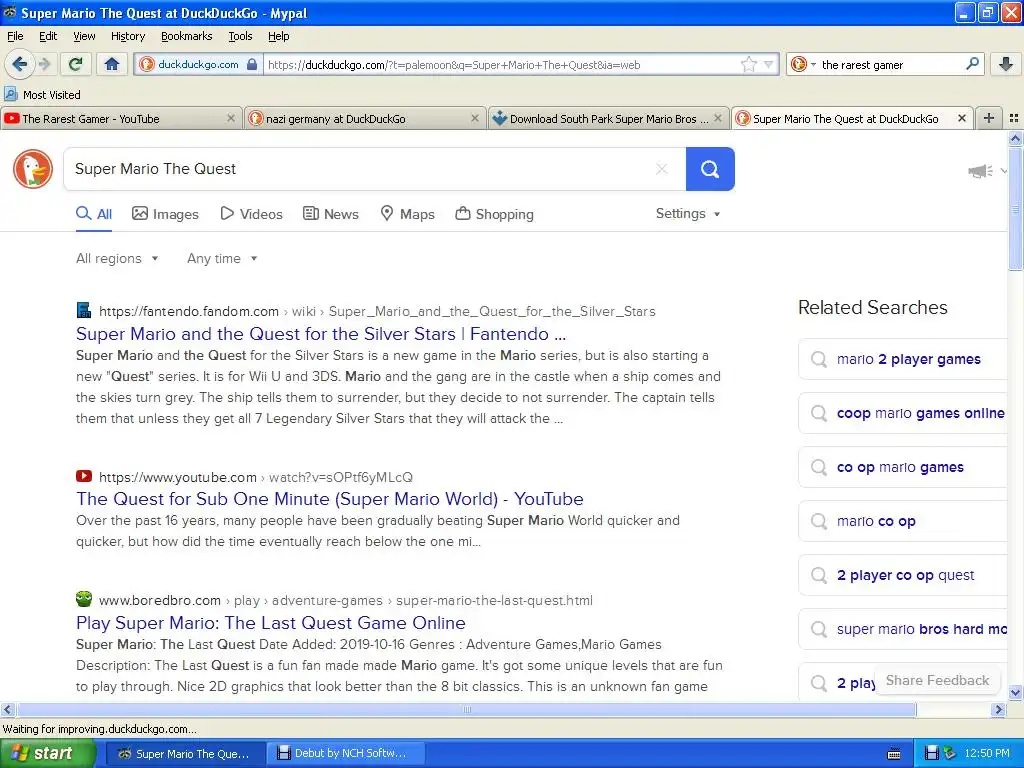The height and width of the screenshot is (768, 1024).
Task: Close the nazi germany DuckDuckGo tab
Action: coord(475,118)
